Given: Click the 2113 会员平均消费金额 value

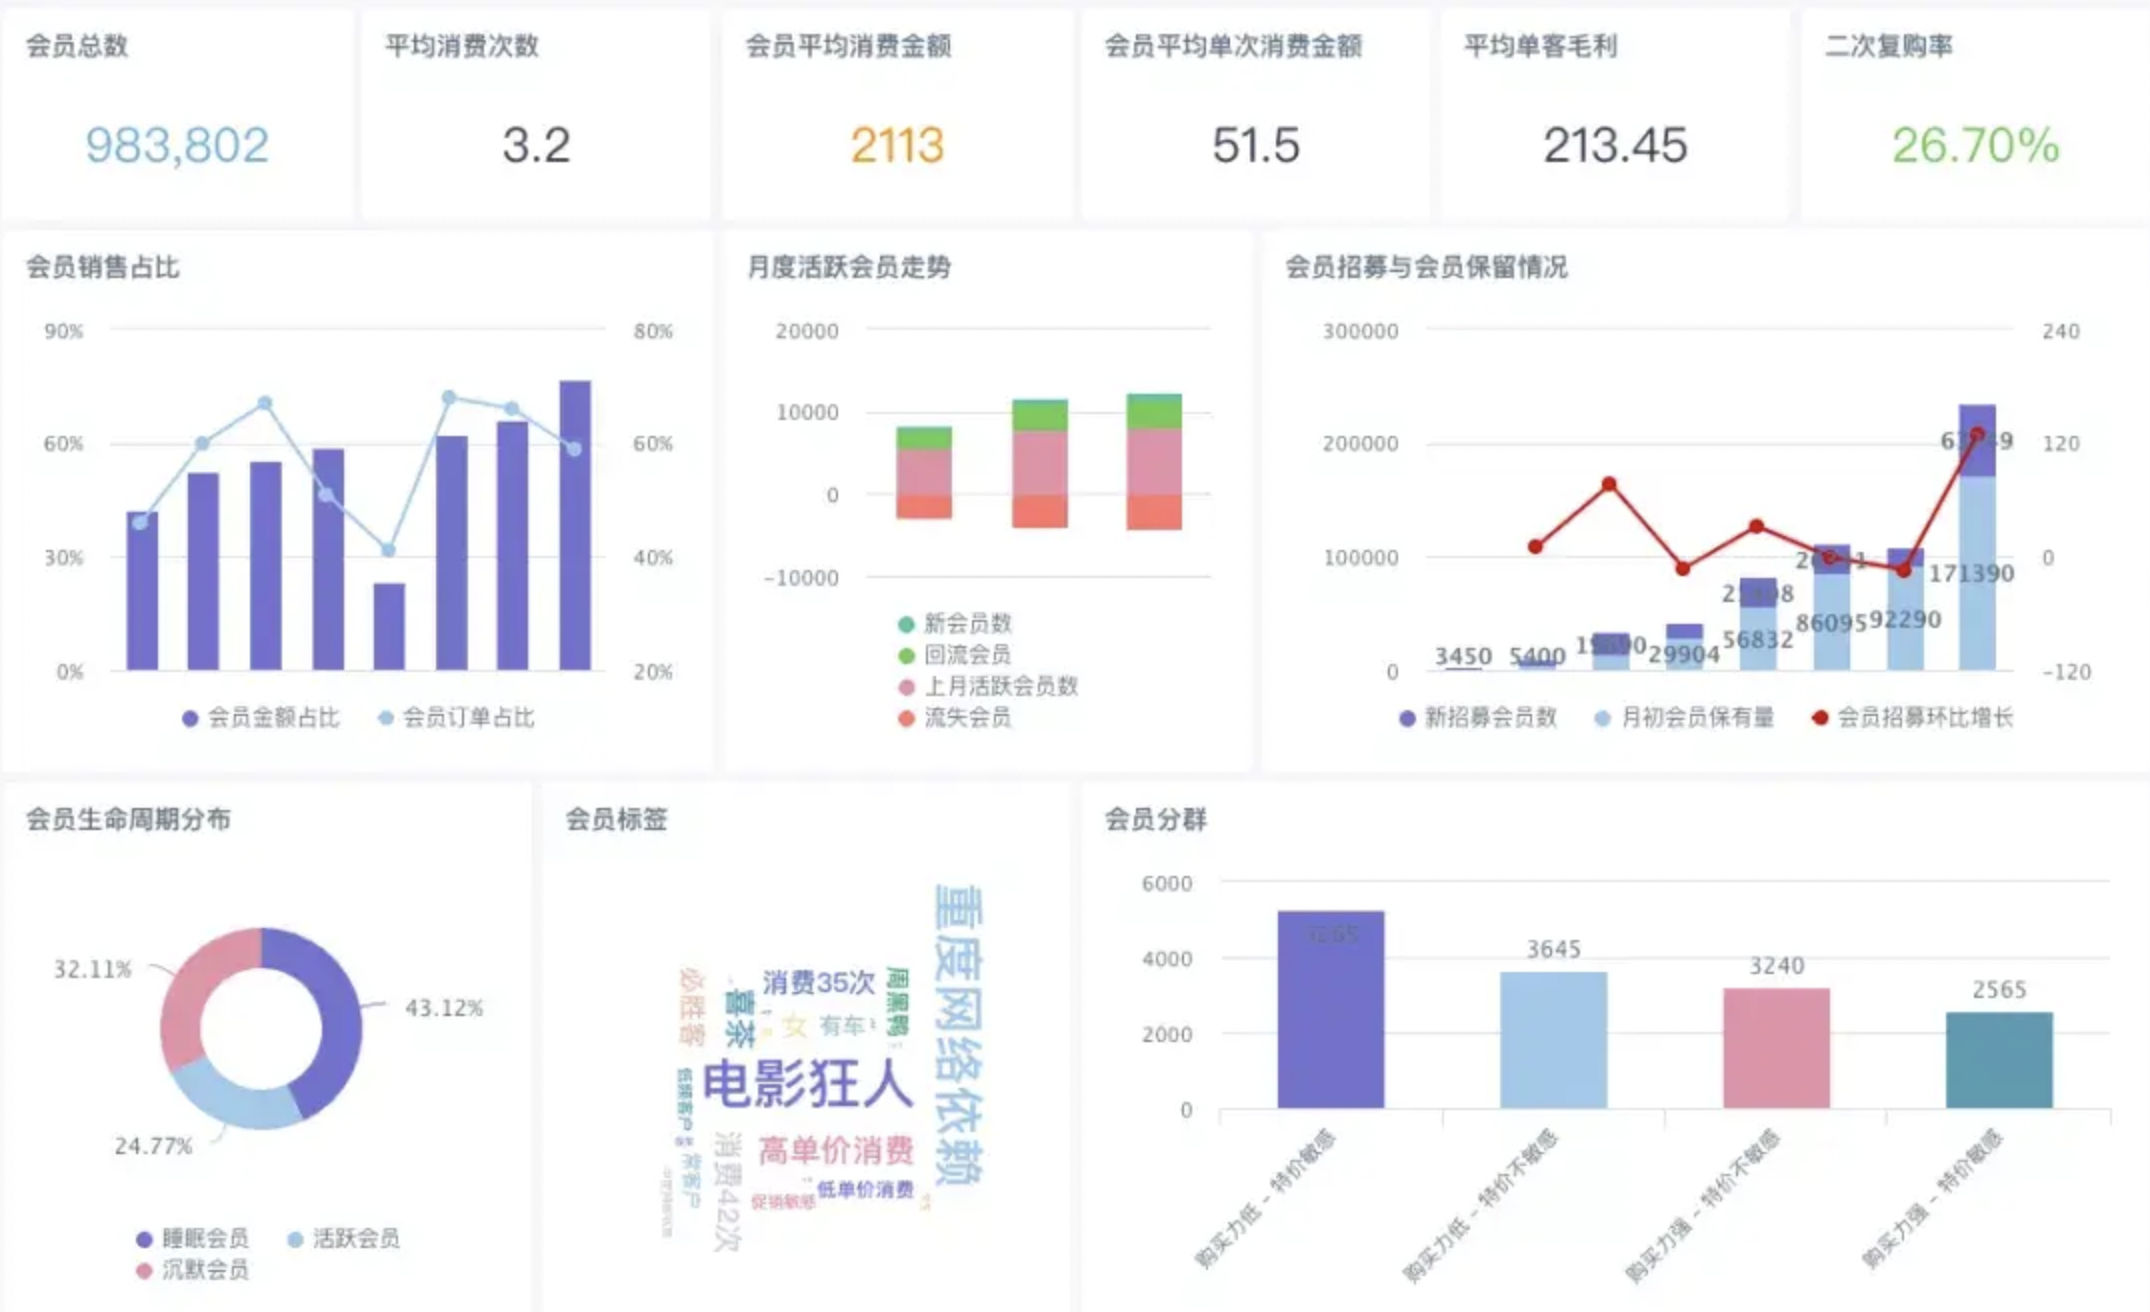Looking at the screenshot, I should [897, 145].
